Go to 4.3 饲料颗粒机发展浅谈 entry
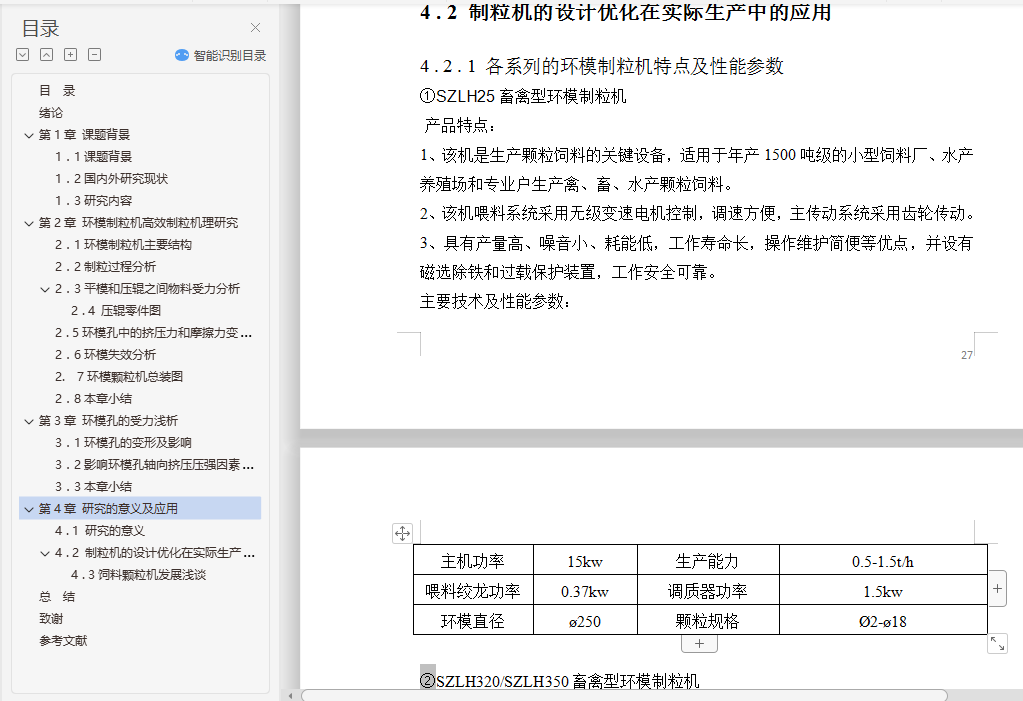 click(138, 575)
